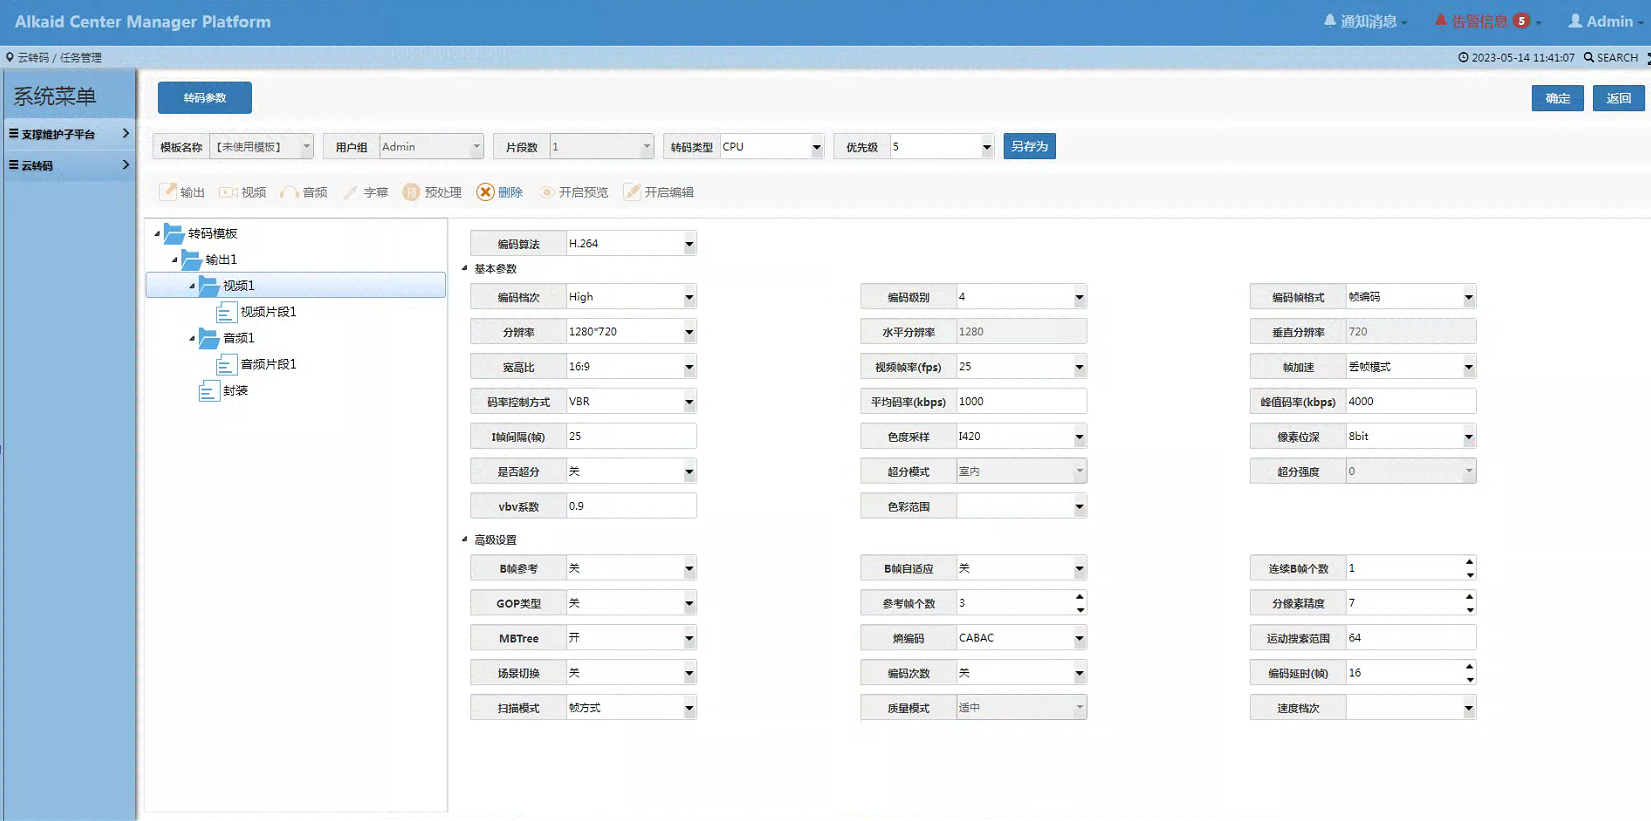Click the SEARCH magnifier icon
The image size is (1651, 821).
tap(1589, 57)
